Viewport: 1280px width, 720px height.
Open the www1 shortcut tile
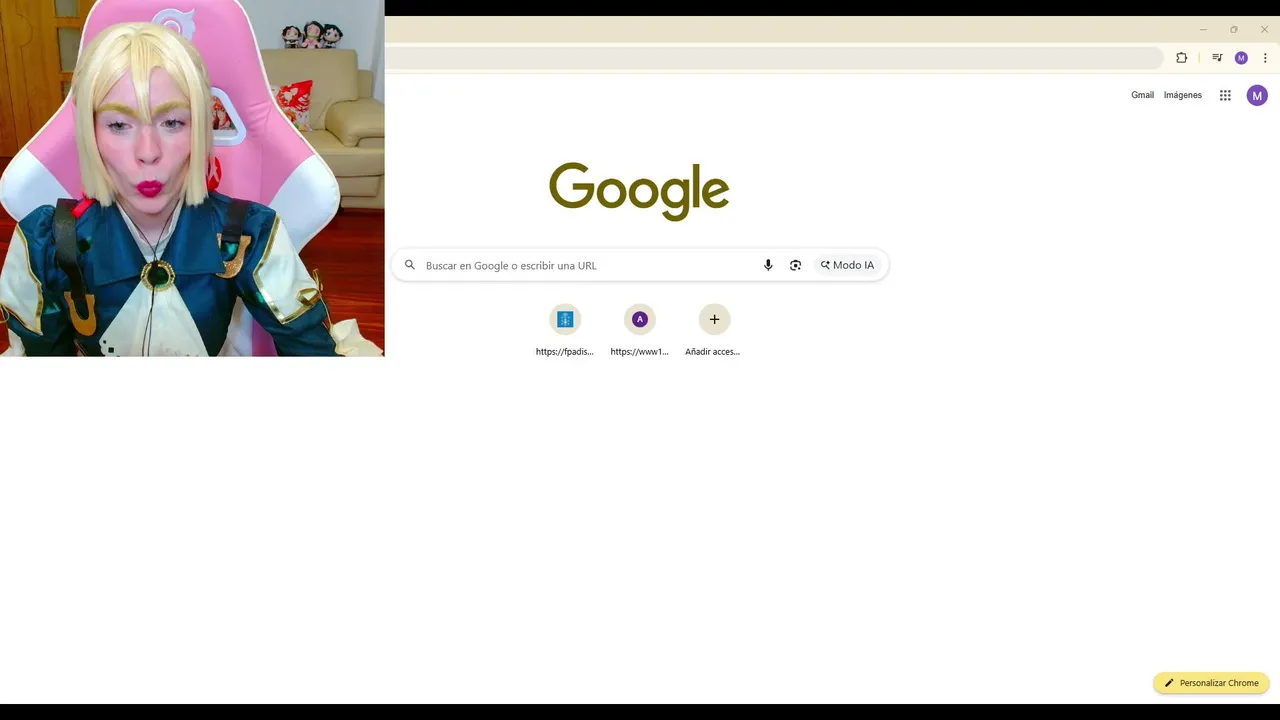640,319
